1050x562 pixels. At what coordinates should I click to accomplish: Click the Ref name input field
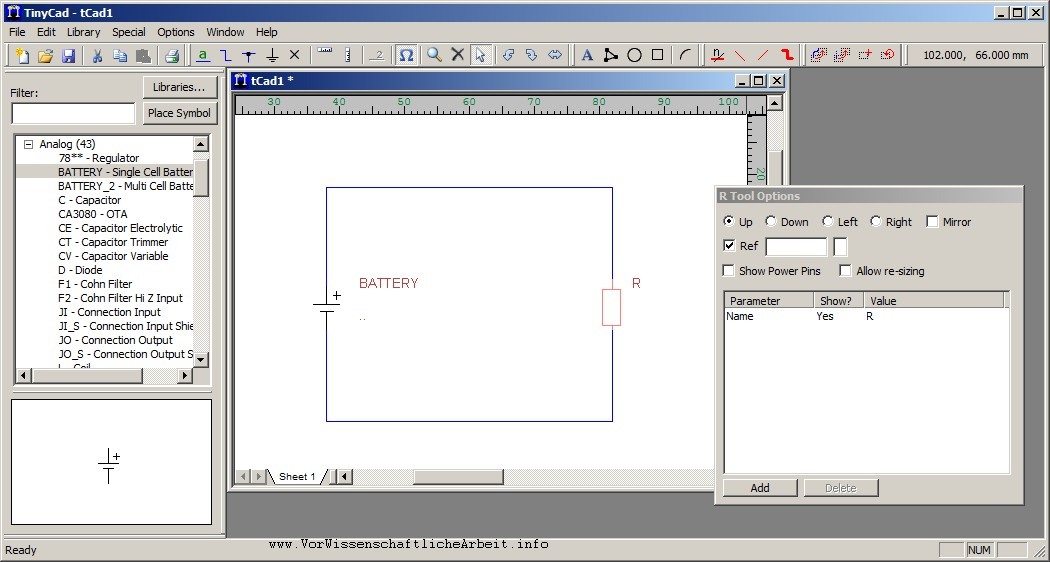[796, 247]
